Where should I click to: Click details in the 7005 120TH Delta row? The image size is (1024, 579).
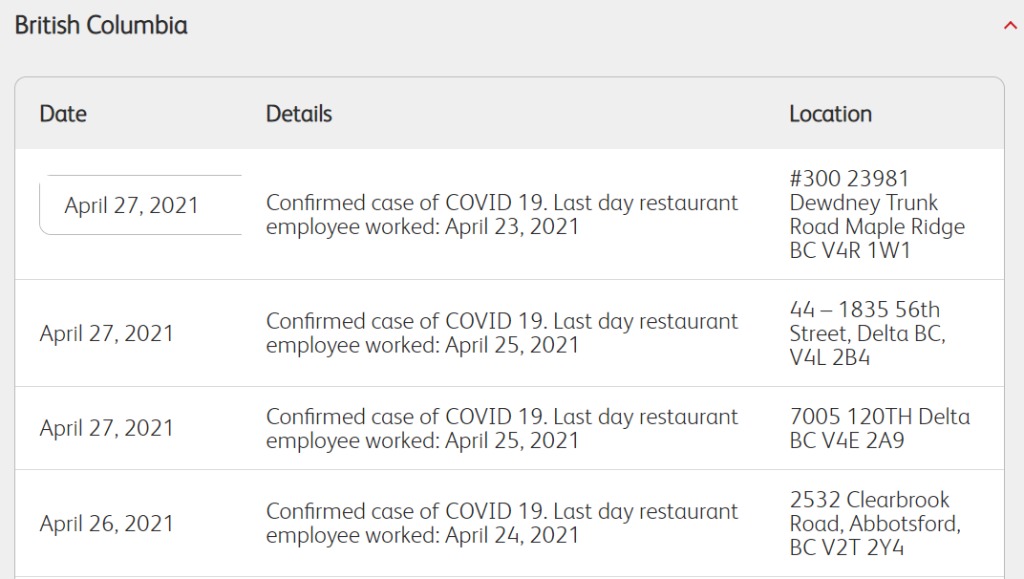[x=502, y=428]
